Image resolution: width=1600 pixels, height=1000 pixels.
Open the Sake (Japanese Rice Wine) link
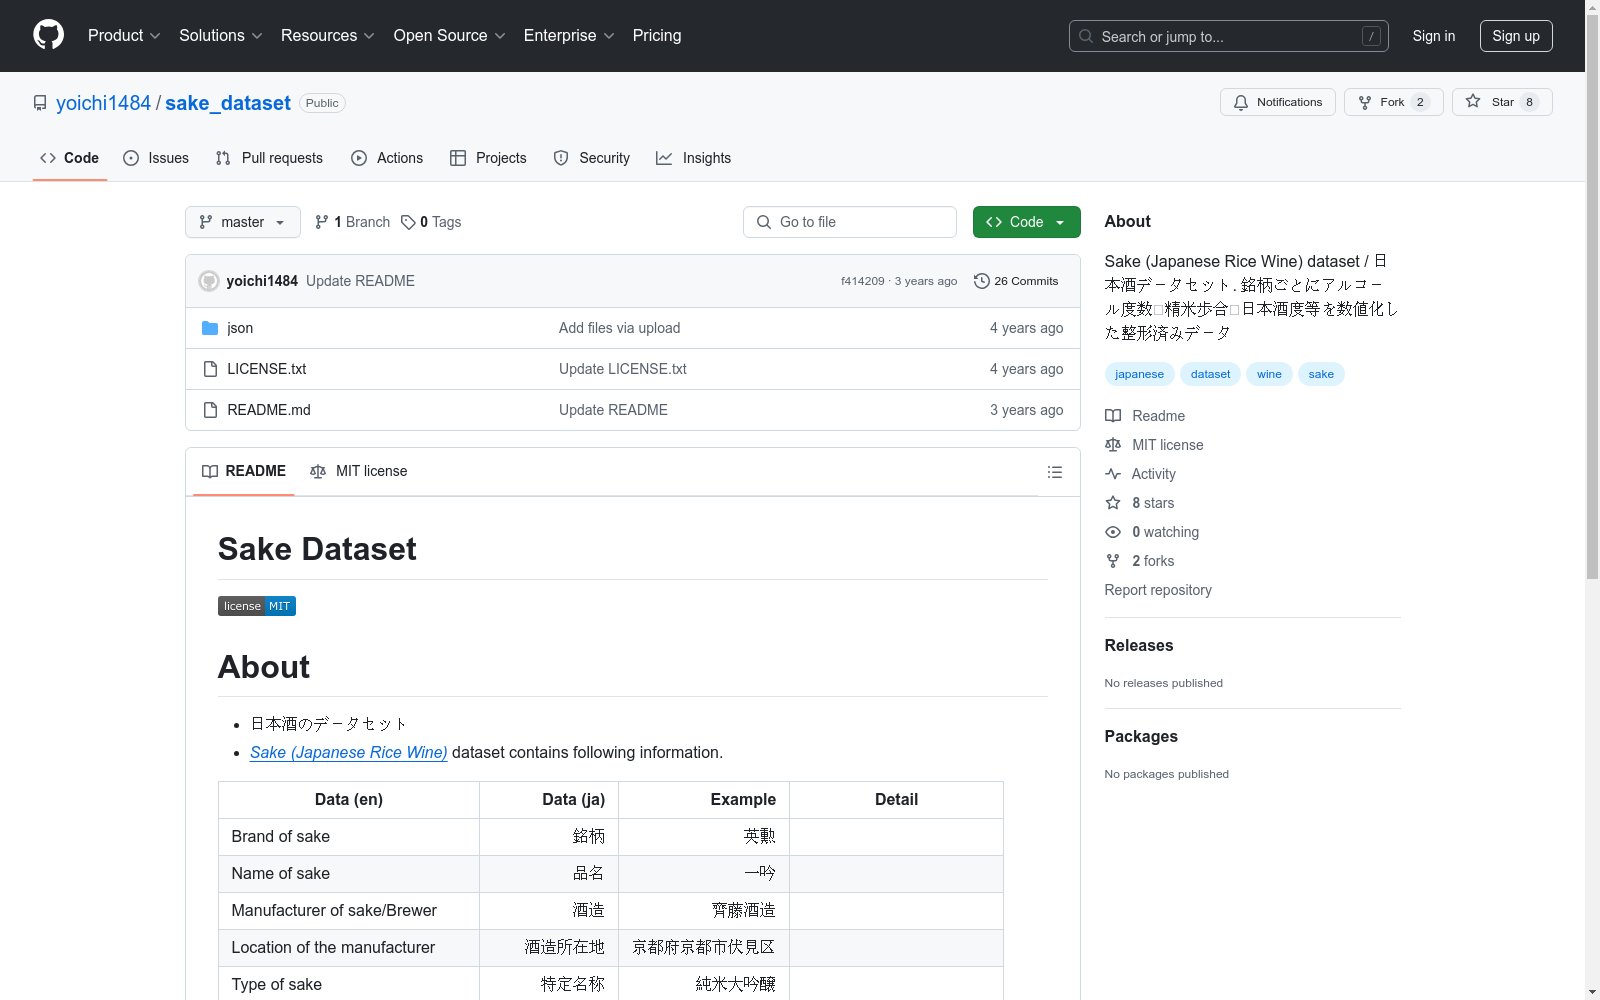[349, 753]
